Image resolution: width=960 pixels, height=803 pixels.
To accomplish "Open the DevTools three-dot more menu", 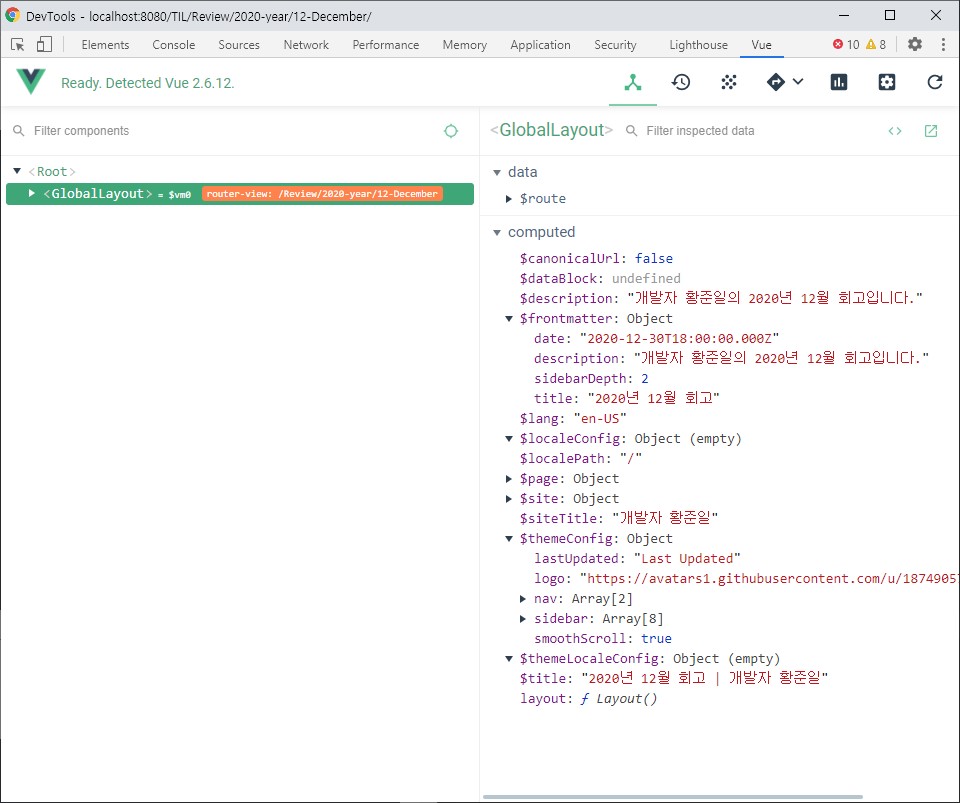I will click(x=943, y=44).
